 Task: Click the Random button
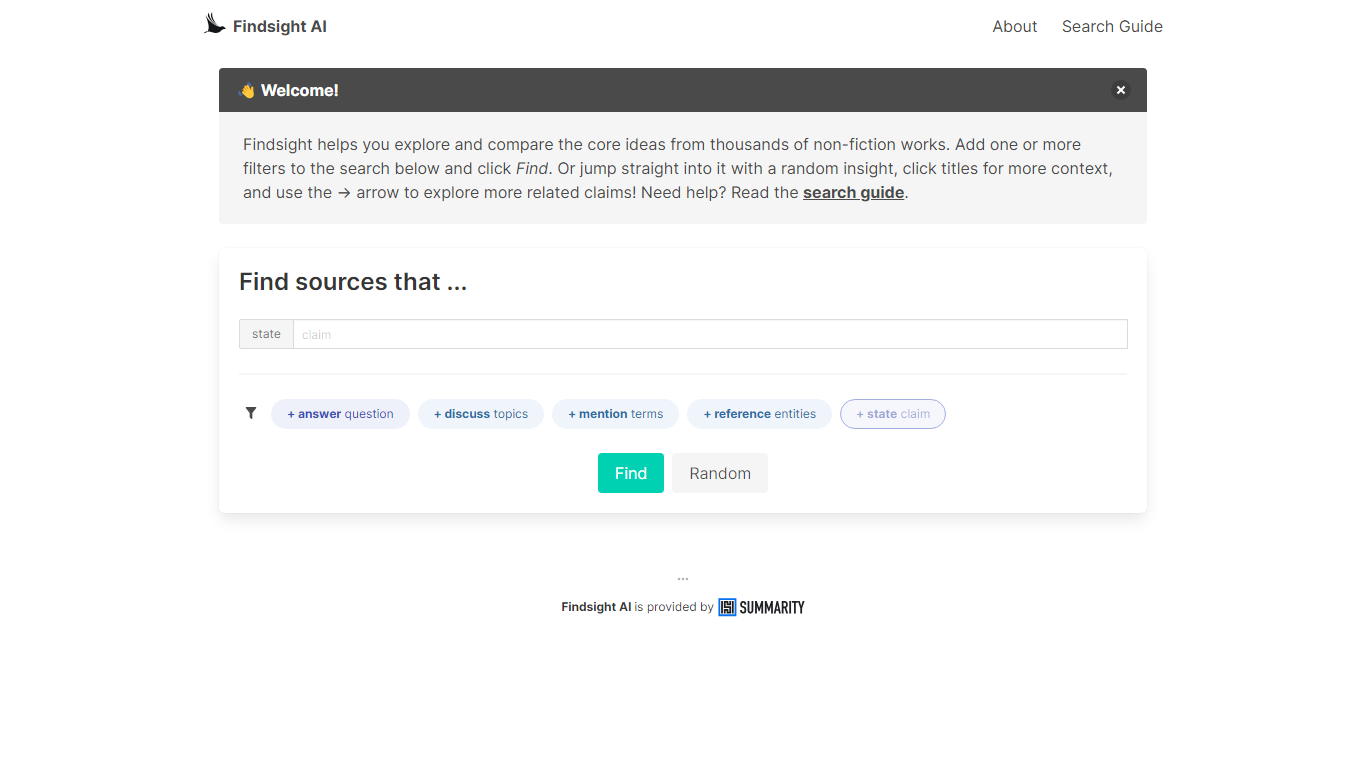(x=719, y=473)
